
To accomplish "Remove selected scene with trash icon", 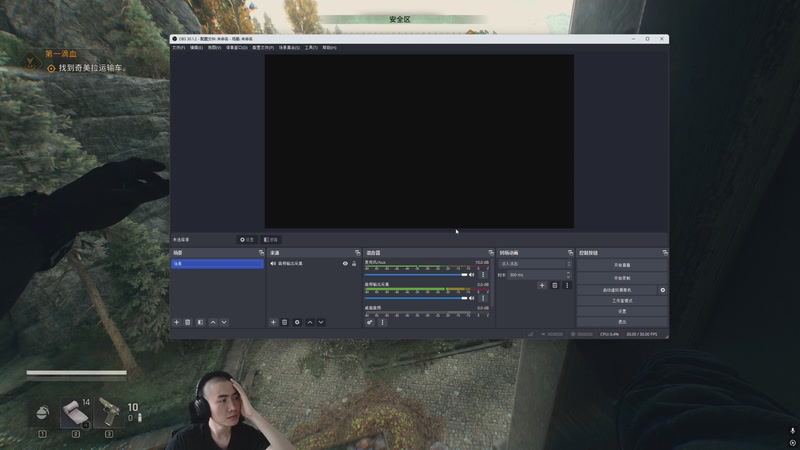I will [188, 322].
